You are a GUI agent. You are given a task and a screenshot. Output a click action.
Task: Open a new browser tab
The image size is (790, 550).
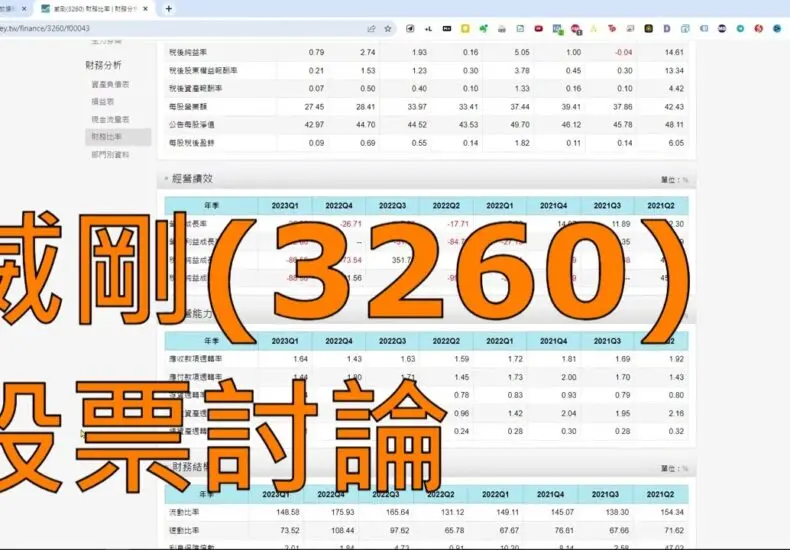tap(169, 9)
